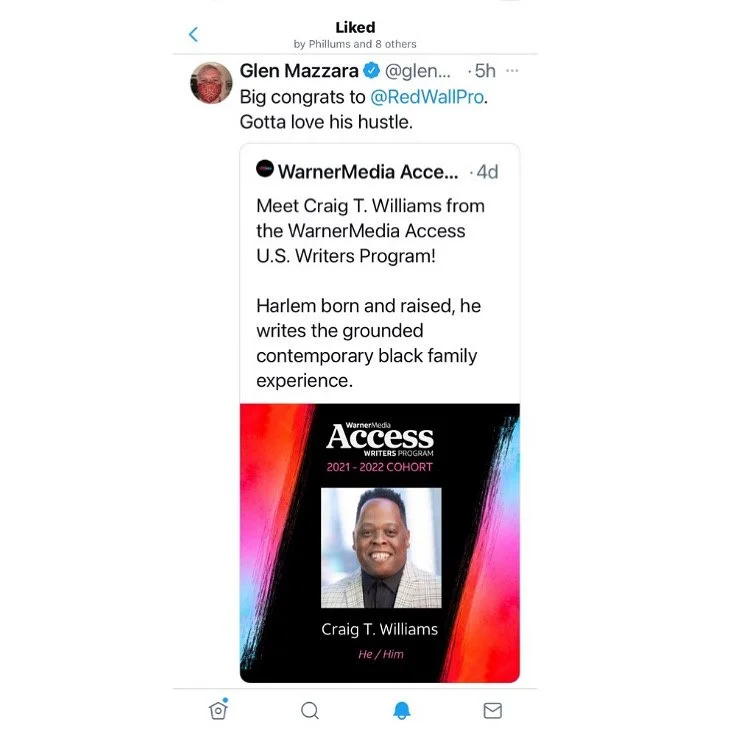Screen dimensions: 736x736
Task: Tap the blue verified badge
Action: tap(372, 71)
